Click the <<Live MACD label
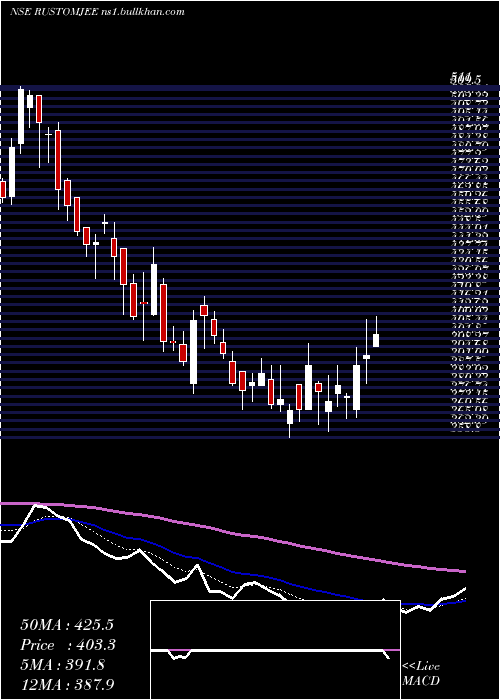500x700 pixels. tap(421, 673)
